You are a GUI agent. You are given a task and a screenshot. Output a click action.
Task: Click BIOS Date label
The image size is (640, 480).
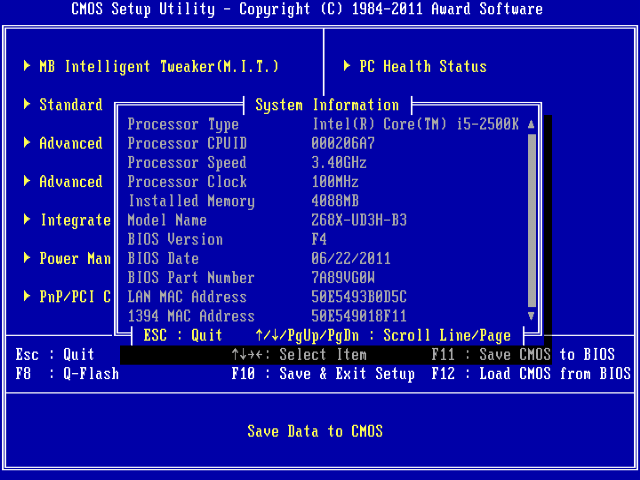[x=163, y=258]
